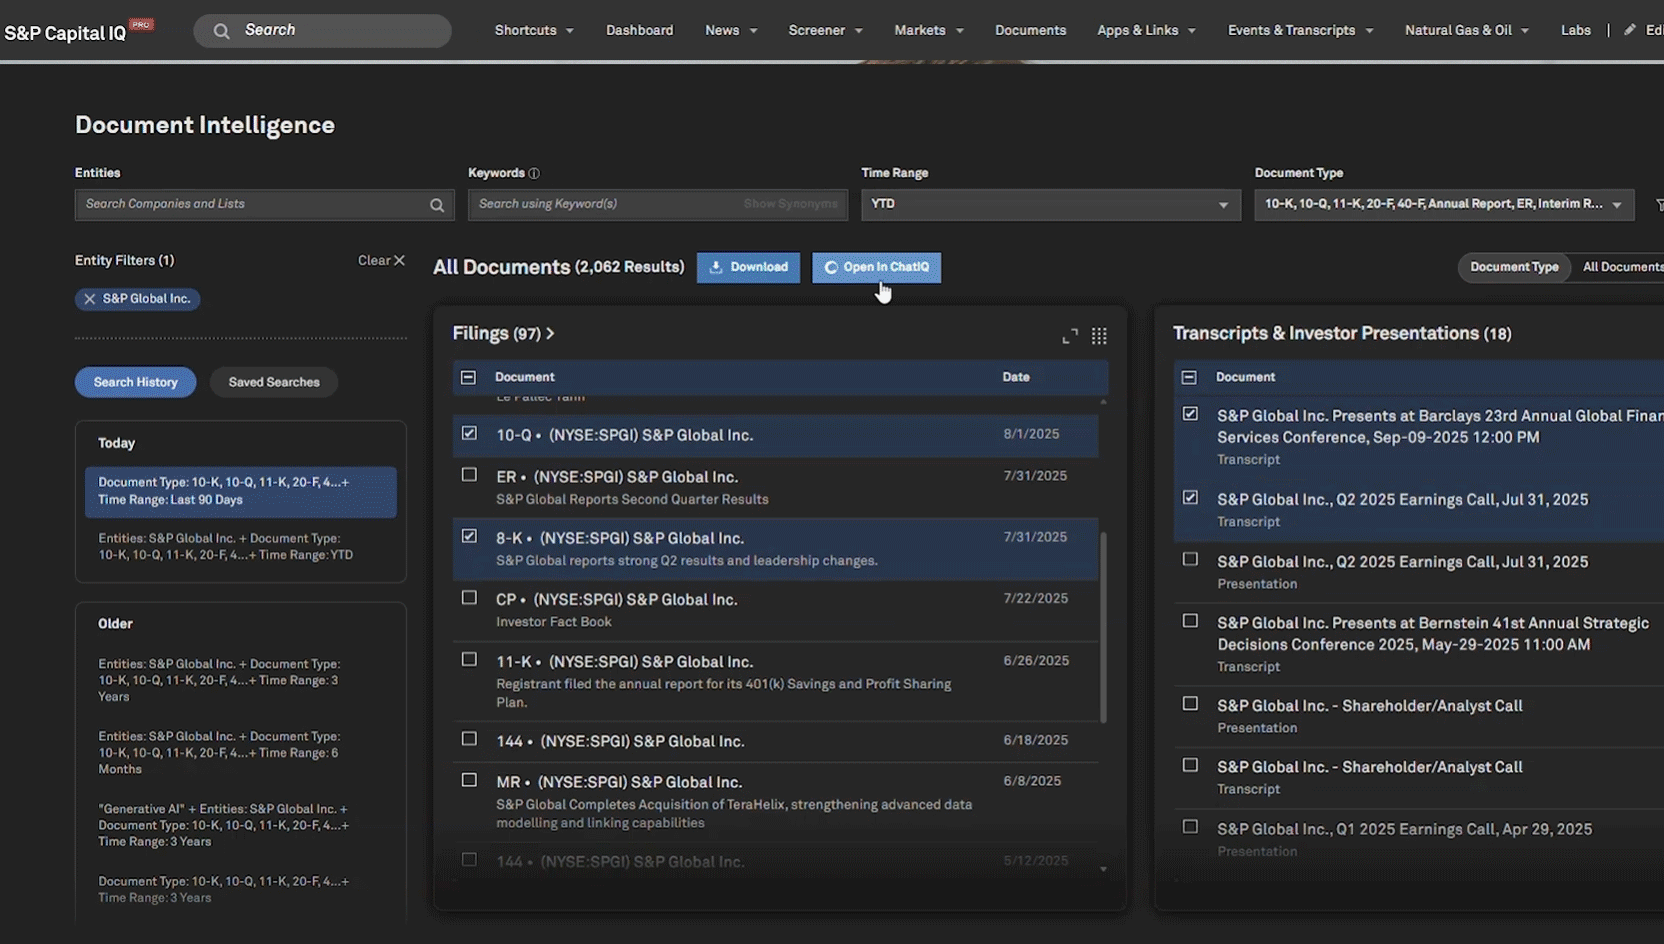Viewport: 1664px width, 944px height.
Task: Uncheck the 10-Q filing dated 8/1/2025
Action: point(469,433)
